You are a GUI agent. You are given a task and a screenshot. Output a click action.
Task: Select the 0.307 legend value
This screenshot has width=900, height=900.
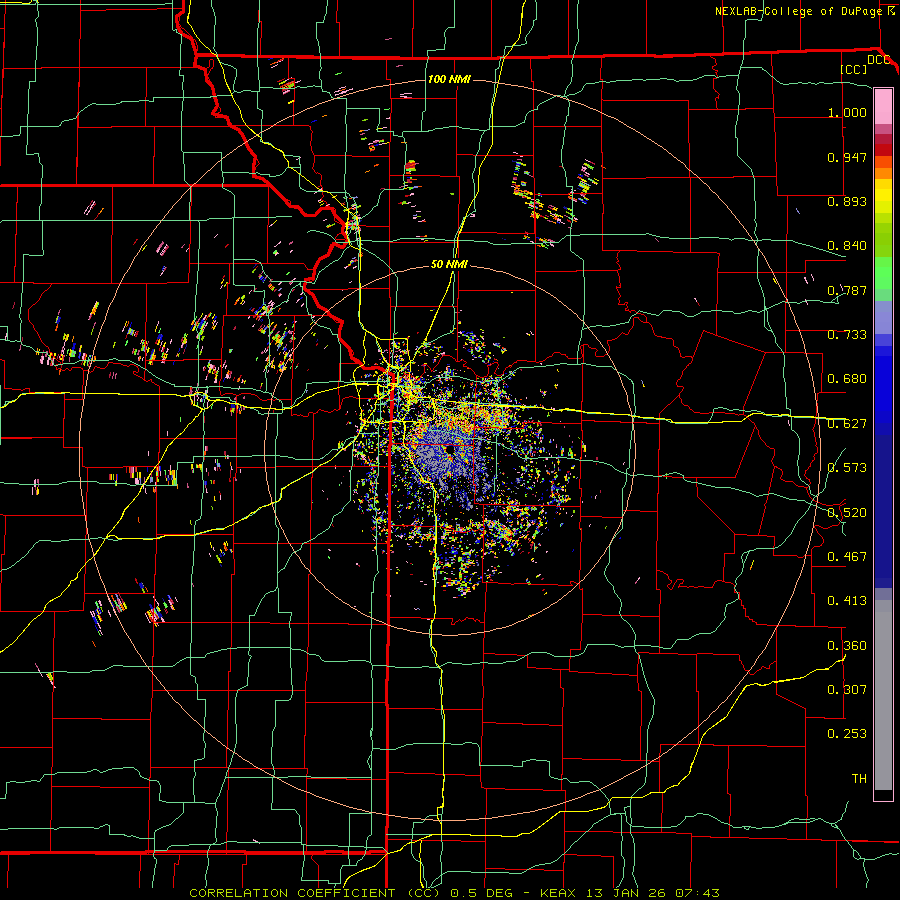[x=847, y=690]
